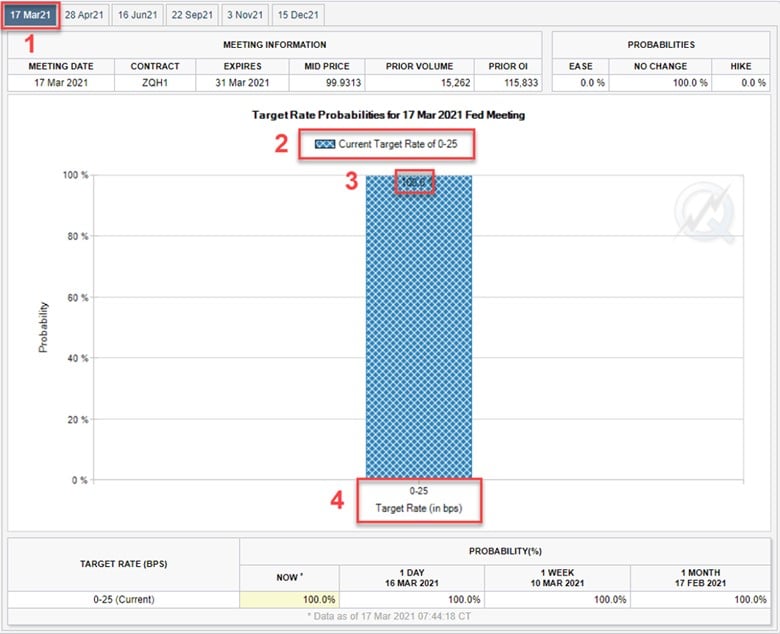The image size is (780, 634).
Task: Click the 100% data label atop the bar
Action: [x=415, y=183]
